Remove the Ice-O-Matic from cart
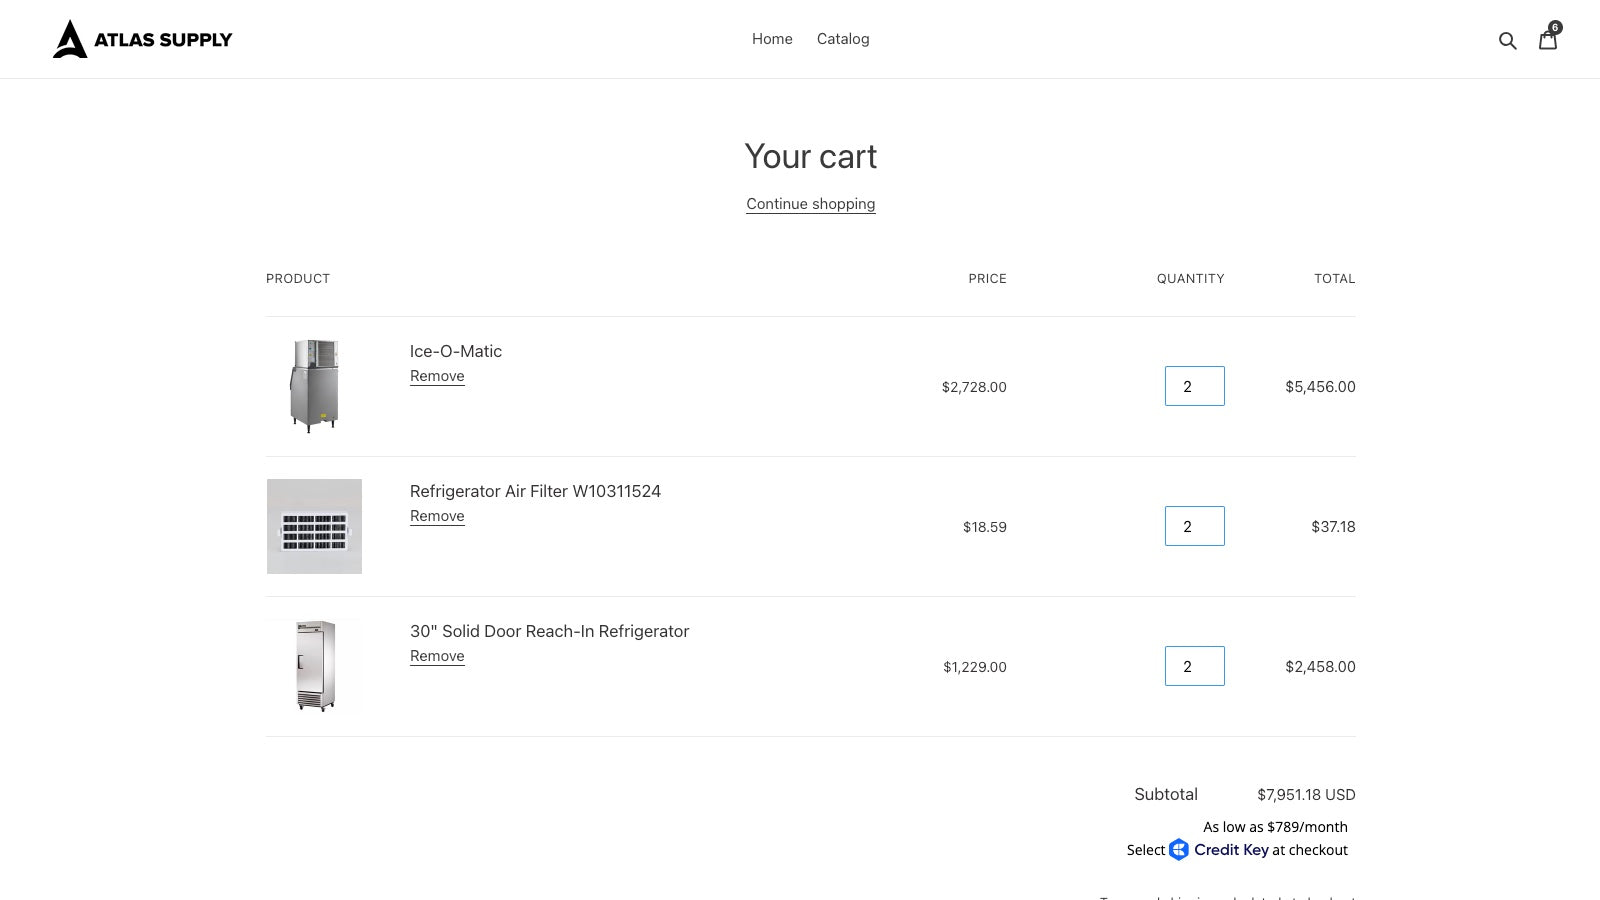The width and height of the screenshot is (1600, 900). (x=437, y=376)
